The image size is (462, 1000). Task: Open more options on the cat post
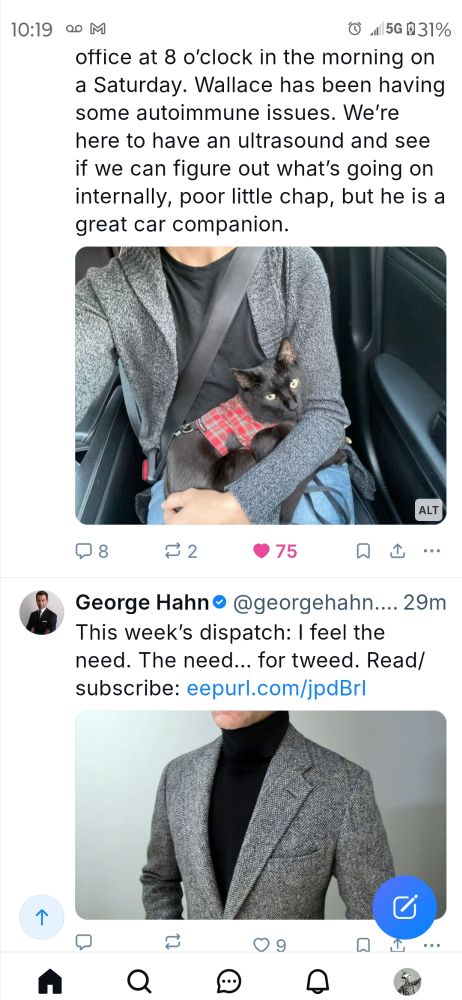[x=432, y=551]
